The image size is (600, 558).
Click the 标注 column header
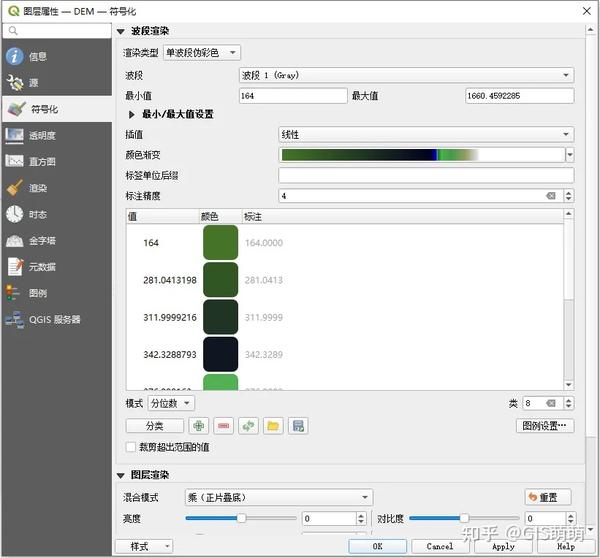point(403,217)
